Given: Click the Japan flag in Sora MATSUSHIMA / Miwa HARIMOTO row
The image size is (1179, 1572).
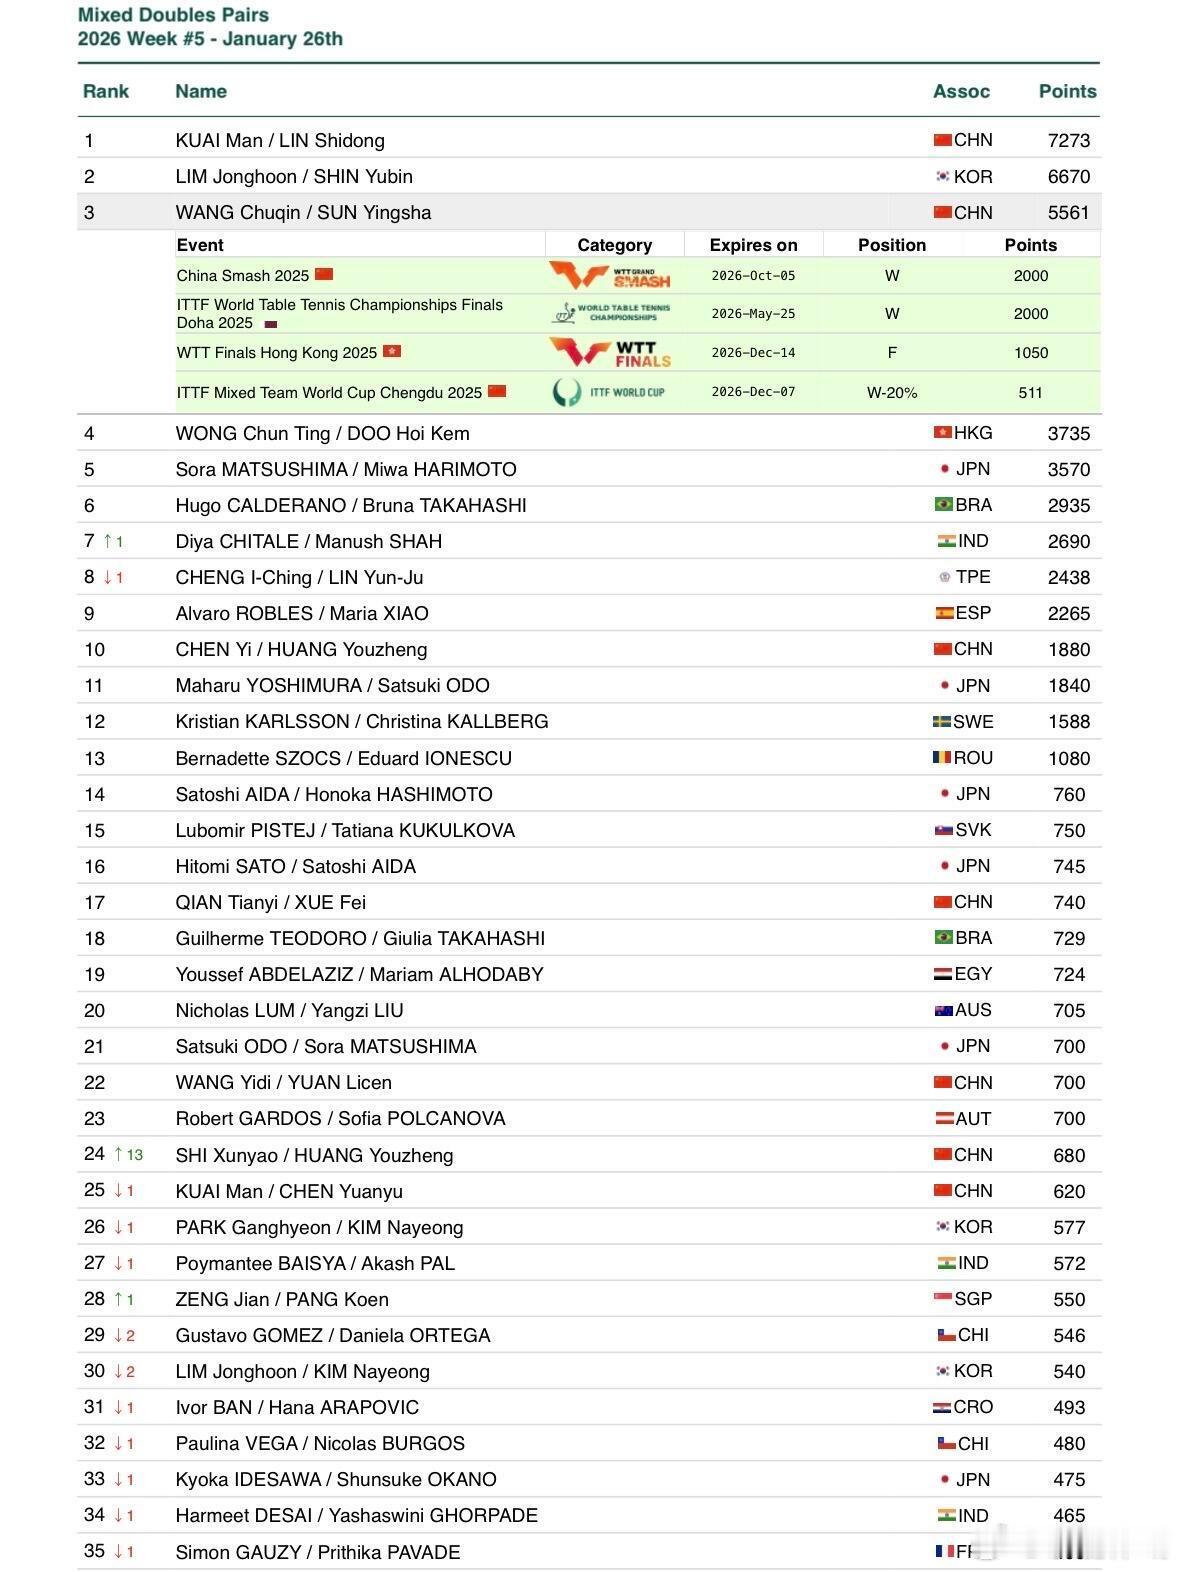Looking at the screenshot, I should [945, 468].
